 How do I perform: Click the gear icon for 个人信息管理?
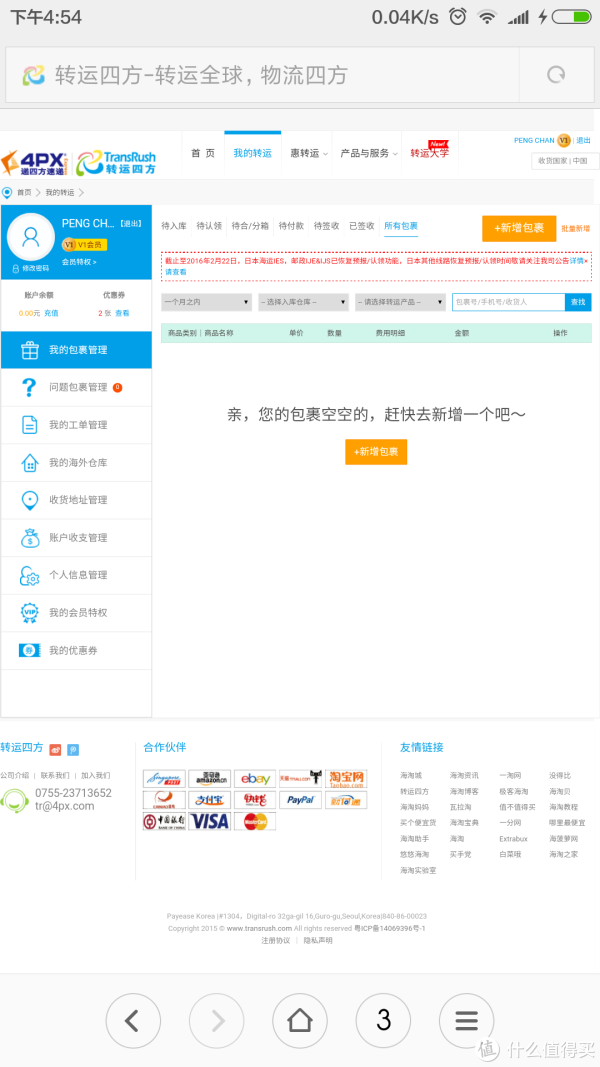point(29,576)
